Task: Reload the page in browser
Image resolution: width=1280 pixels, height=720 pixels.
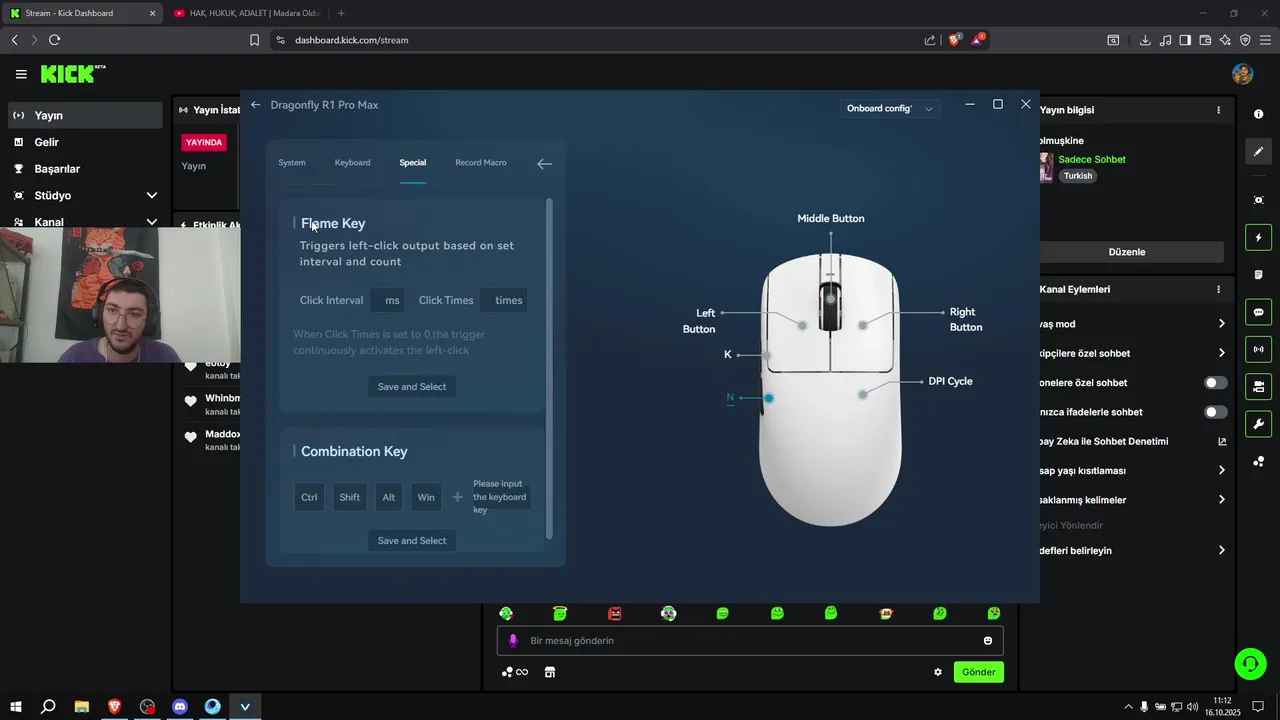Action: [x=54, y=40]
